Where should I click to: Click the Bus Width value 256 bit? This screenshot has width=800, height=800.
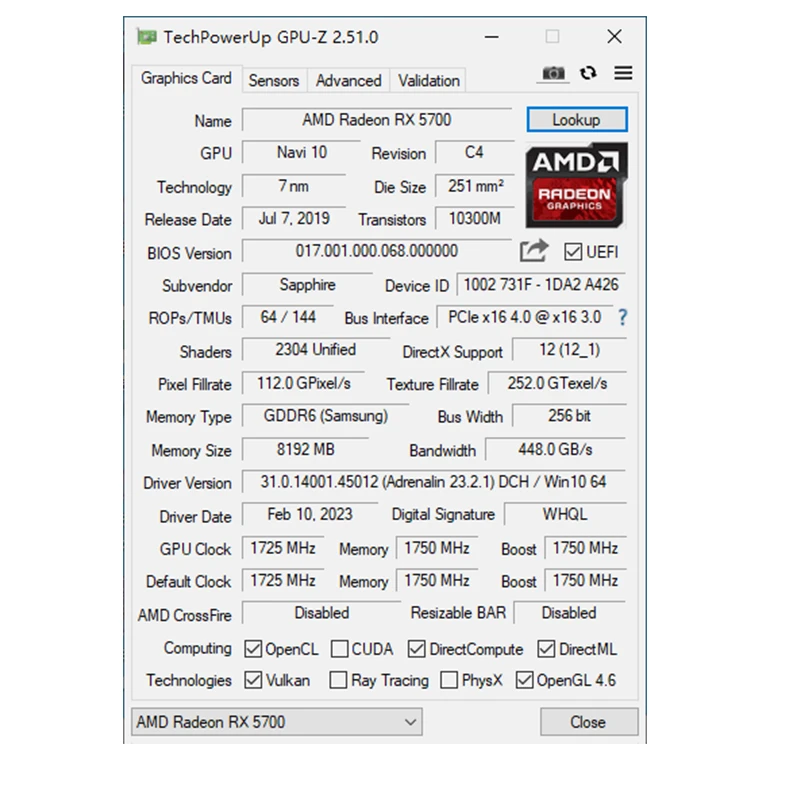click(x=569, y=416)
